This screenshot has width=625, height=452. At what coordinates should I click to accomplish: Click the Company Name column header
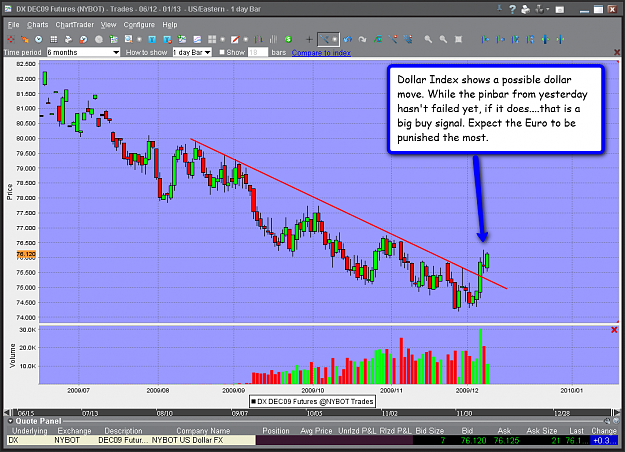pos(203,431)
